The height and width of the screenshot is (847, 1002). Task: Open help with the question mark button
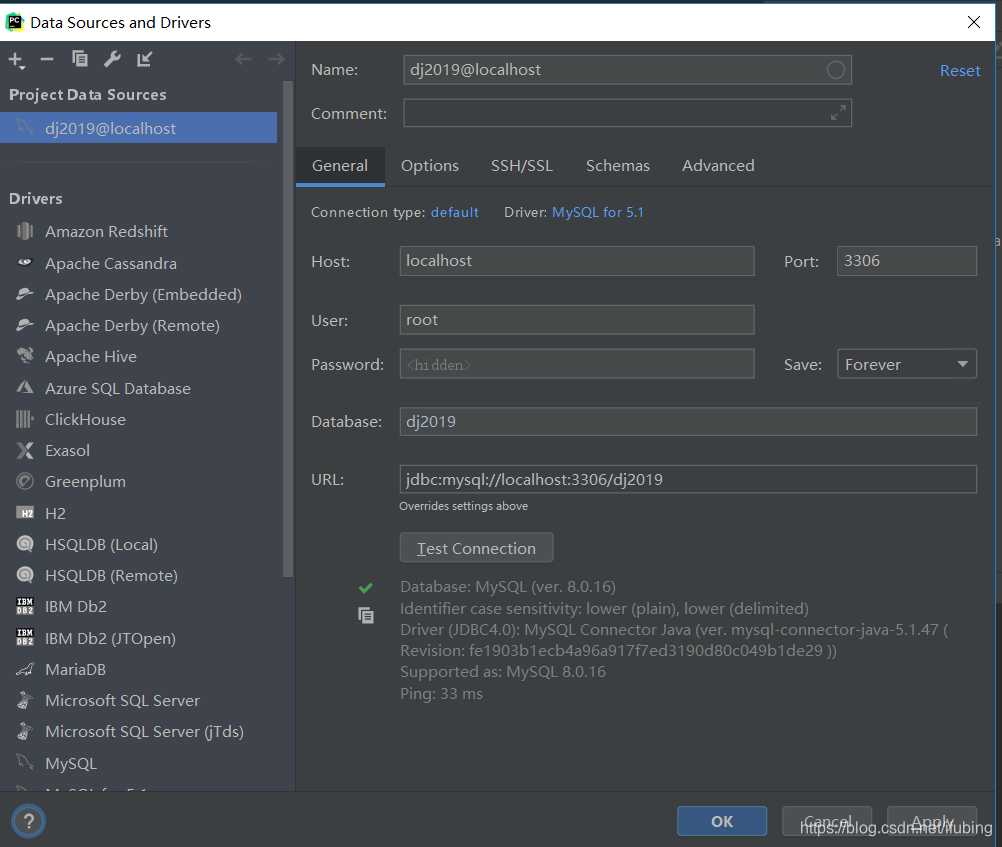click(28, 821)
